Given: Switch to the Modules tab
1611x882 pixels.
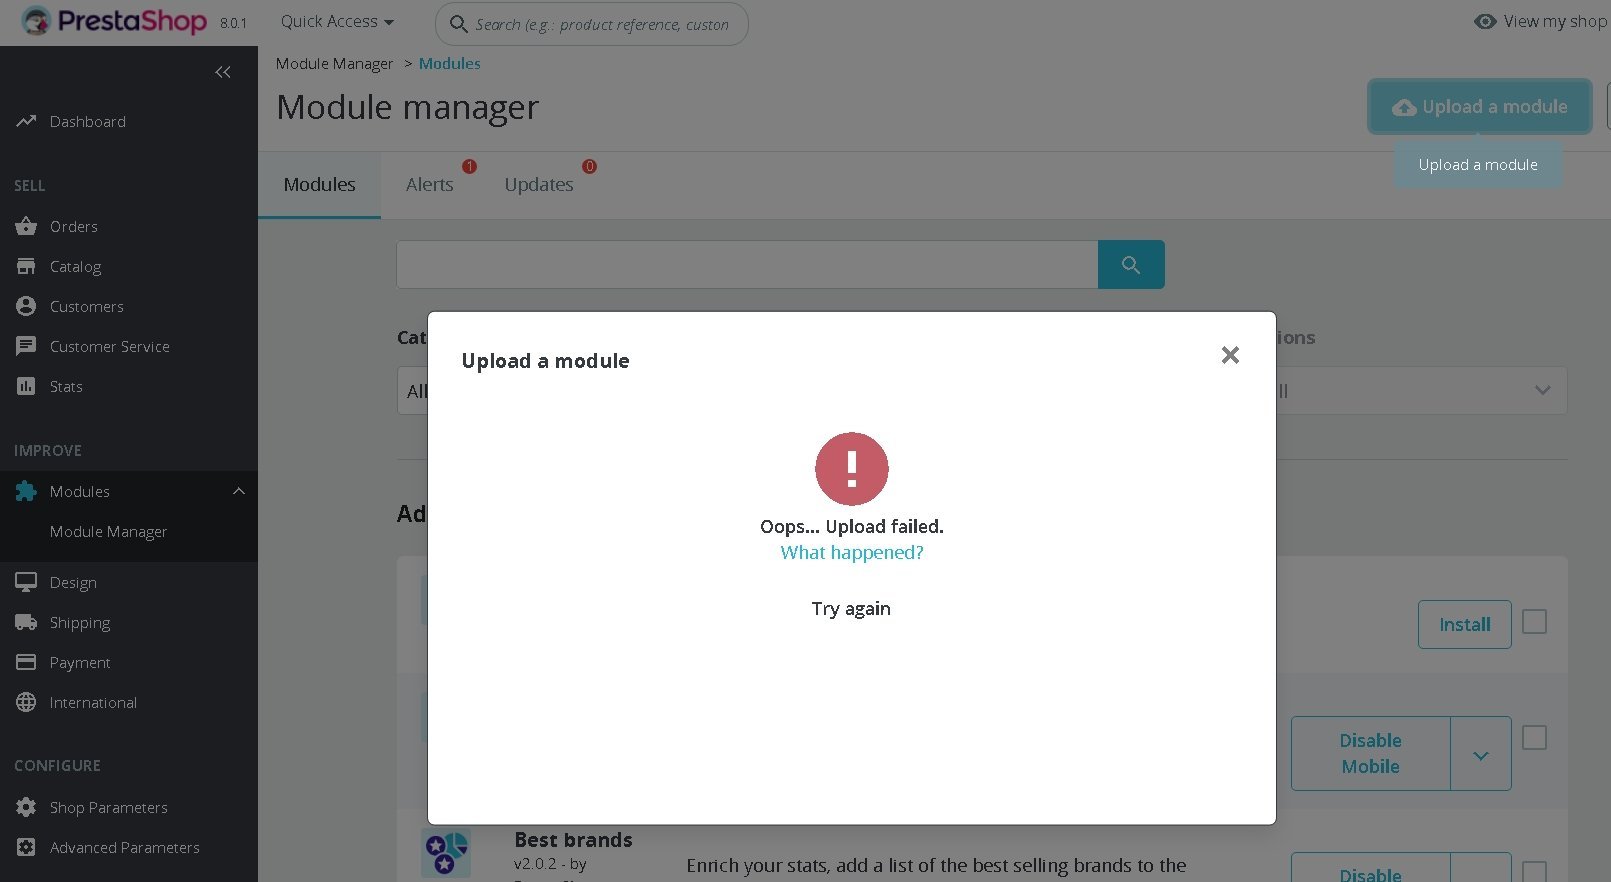Looking at the screenshot, I should pyautogui.click(x=319, y=184).
